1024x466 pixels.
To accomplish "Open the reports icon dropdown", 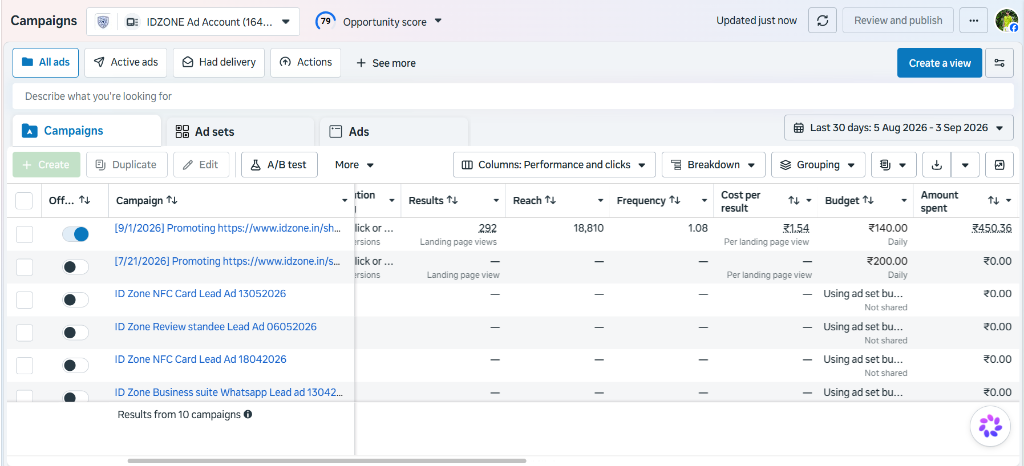I will pyautogui.click(x=893, y=165).
